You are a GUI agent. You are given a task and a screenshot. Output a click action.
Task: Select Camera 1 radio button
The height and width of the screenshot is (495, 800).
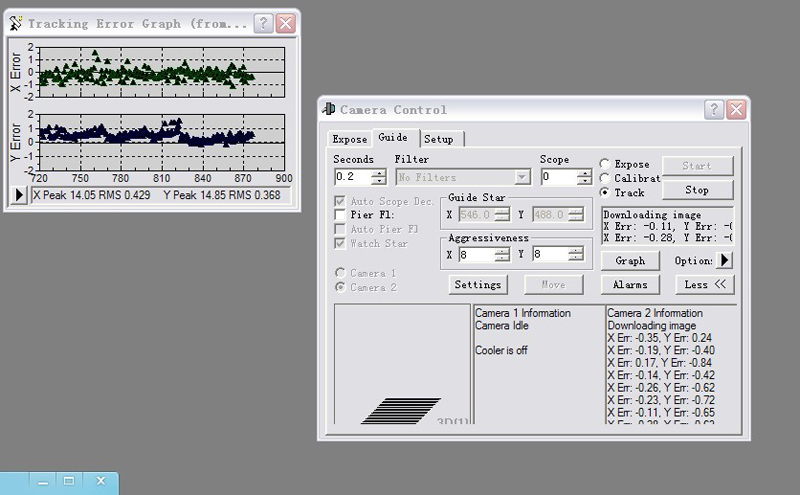340,273
